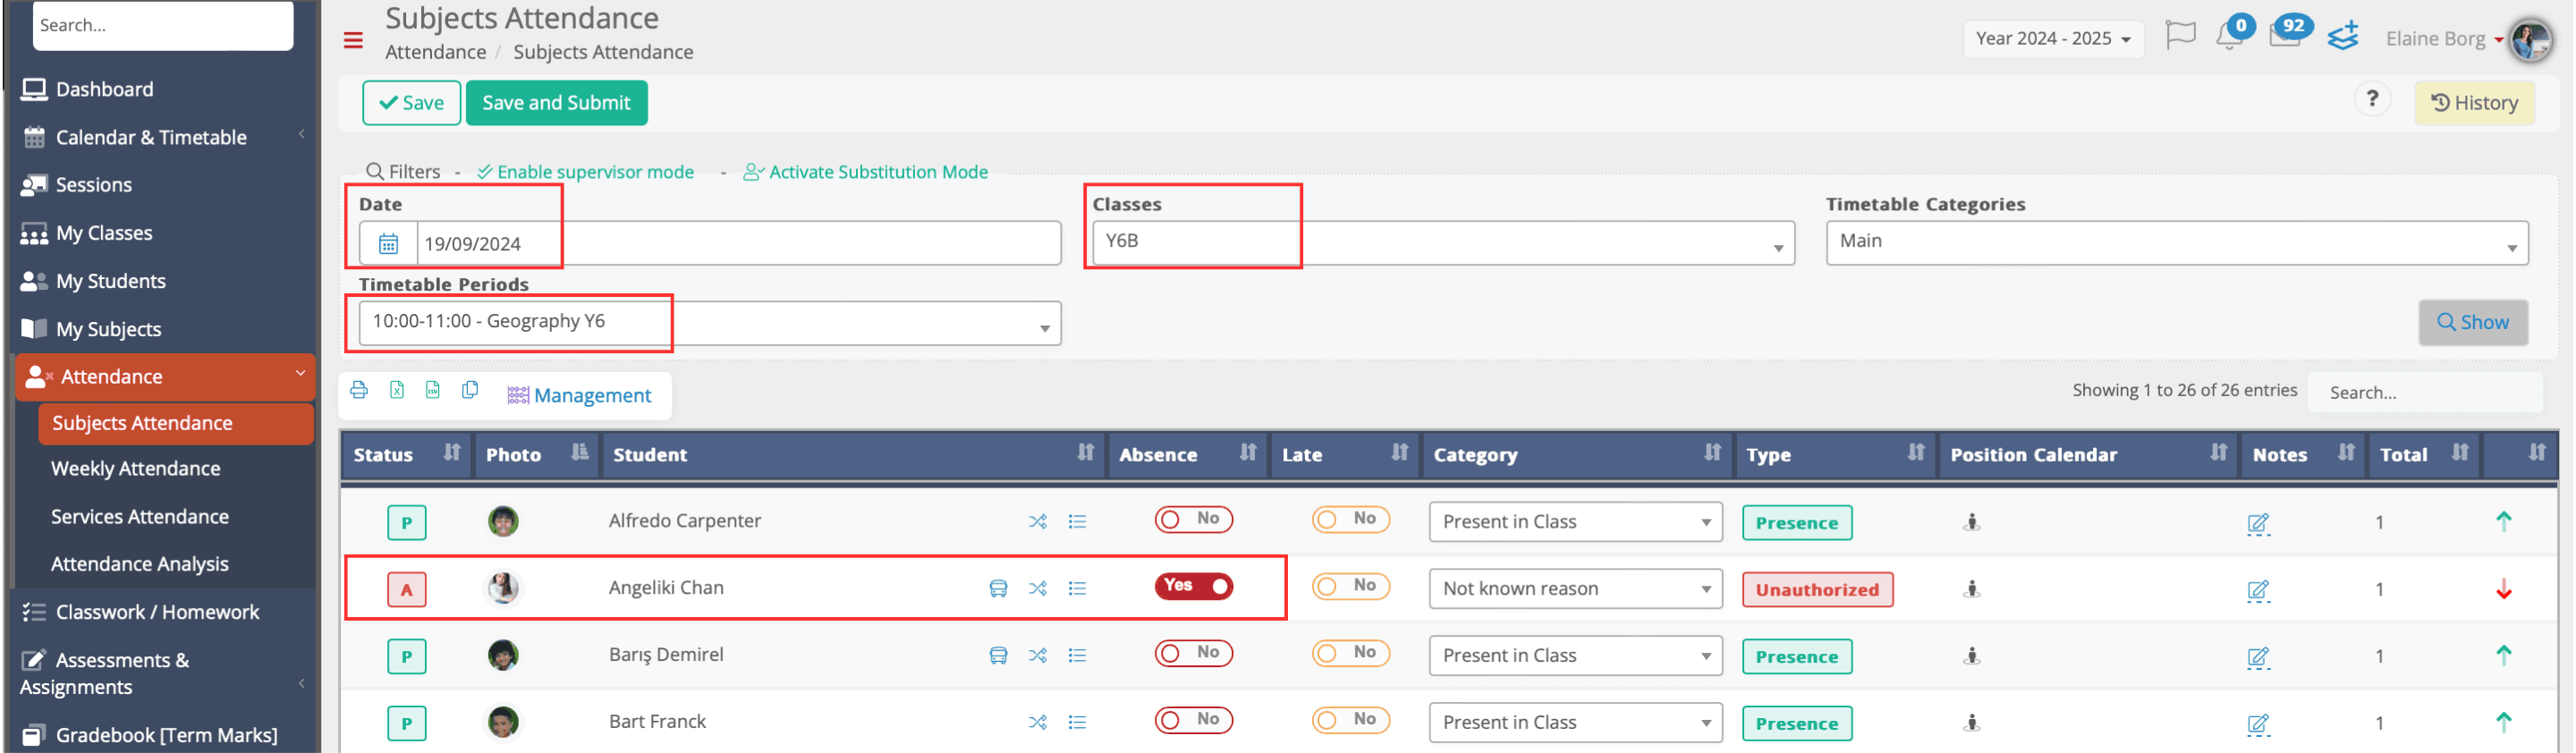Open position calendar for Alfredo Carpenter
The height and width of the screenshot is (753, 2576).
coord(1971,522)
